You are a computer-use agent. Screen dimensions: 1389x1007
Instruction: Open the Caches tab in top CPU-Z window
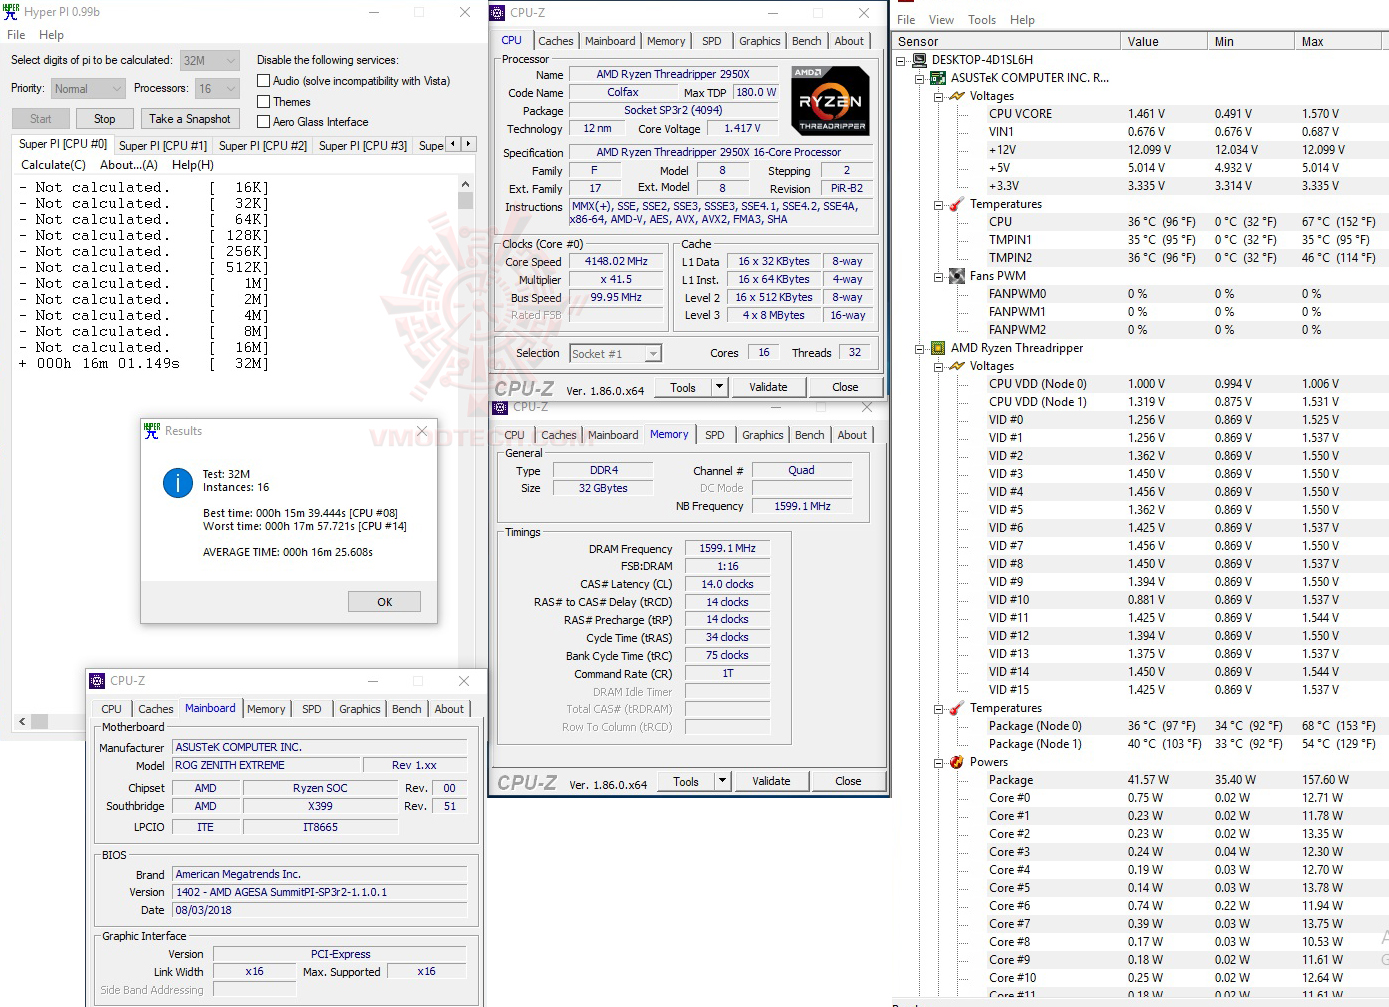pos(556,41)
